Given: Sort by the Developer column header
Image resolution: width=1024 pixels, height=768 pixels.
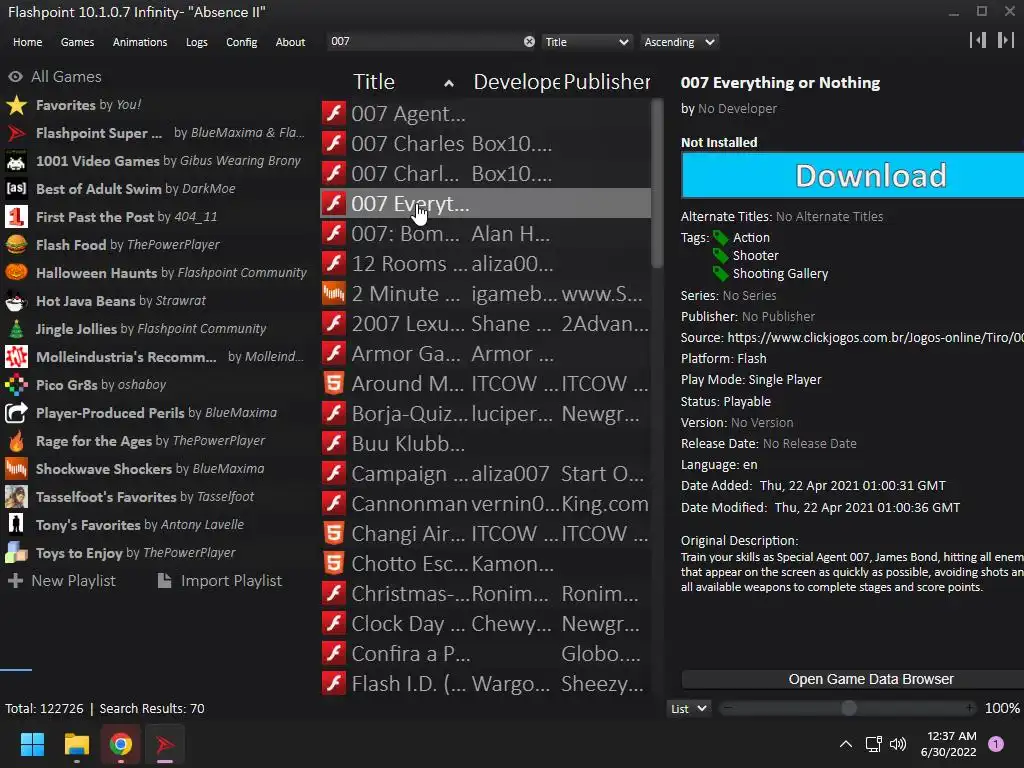Looking at the screenshot, I should click(x=516, y=82).
